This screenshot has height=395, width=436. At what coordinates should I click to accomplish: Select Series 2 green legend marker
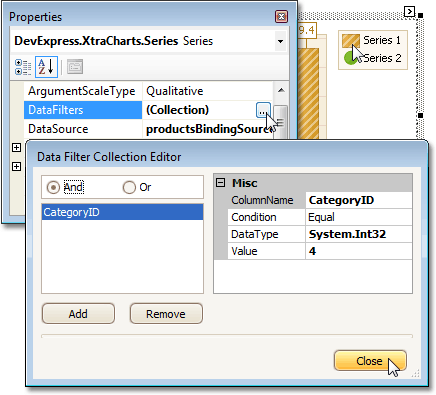tap(350, 59)
